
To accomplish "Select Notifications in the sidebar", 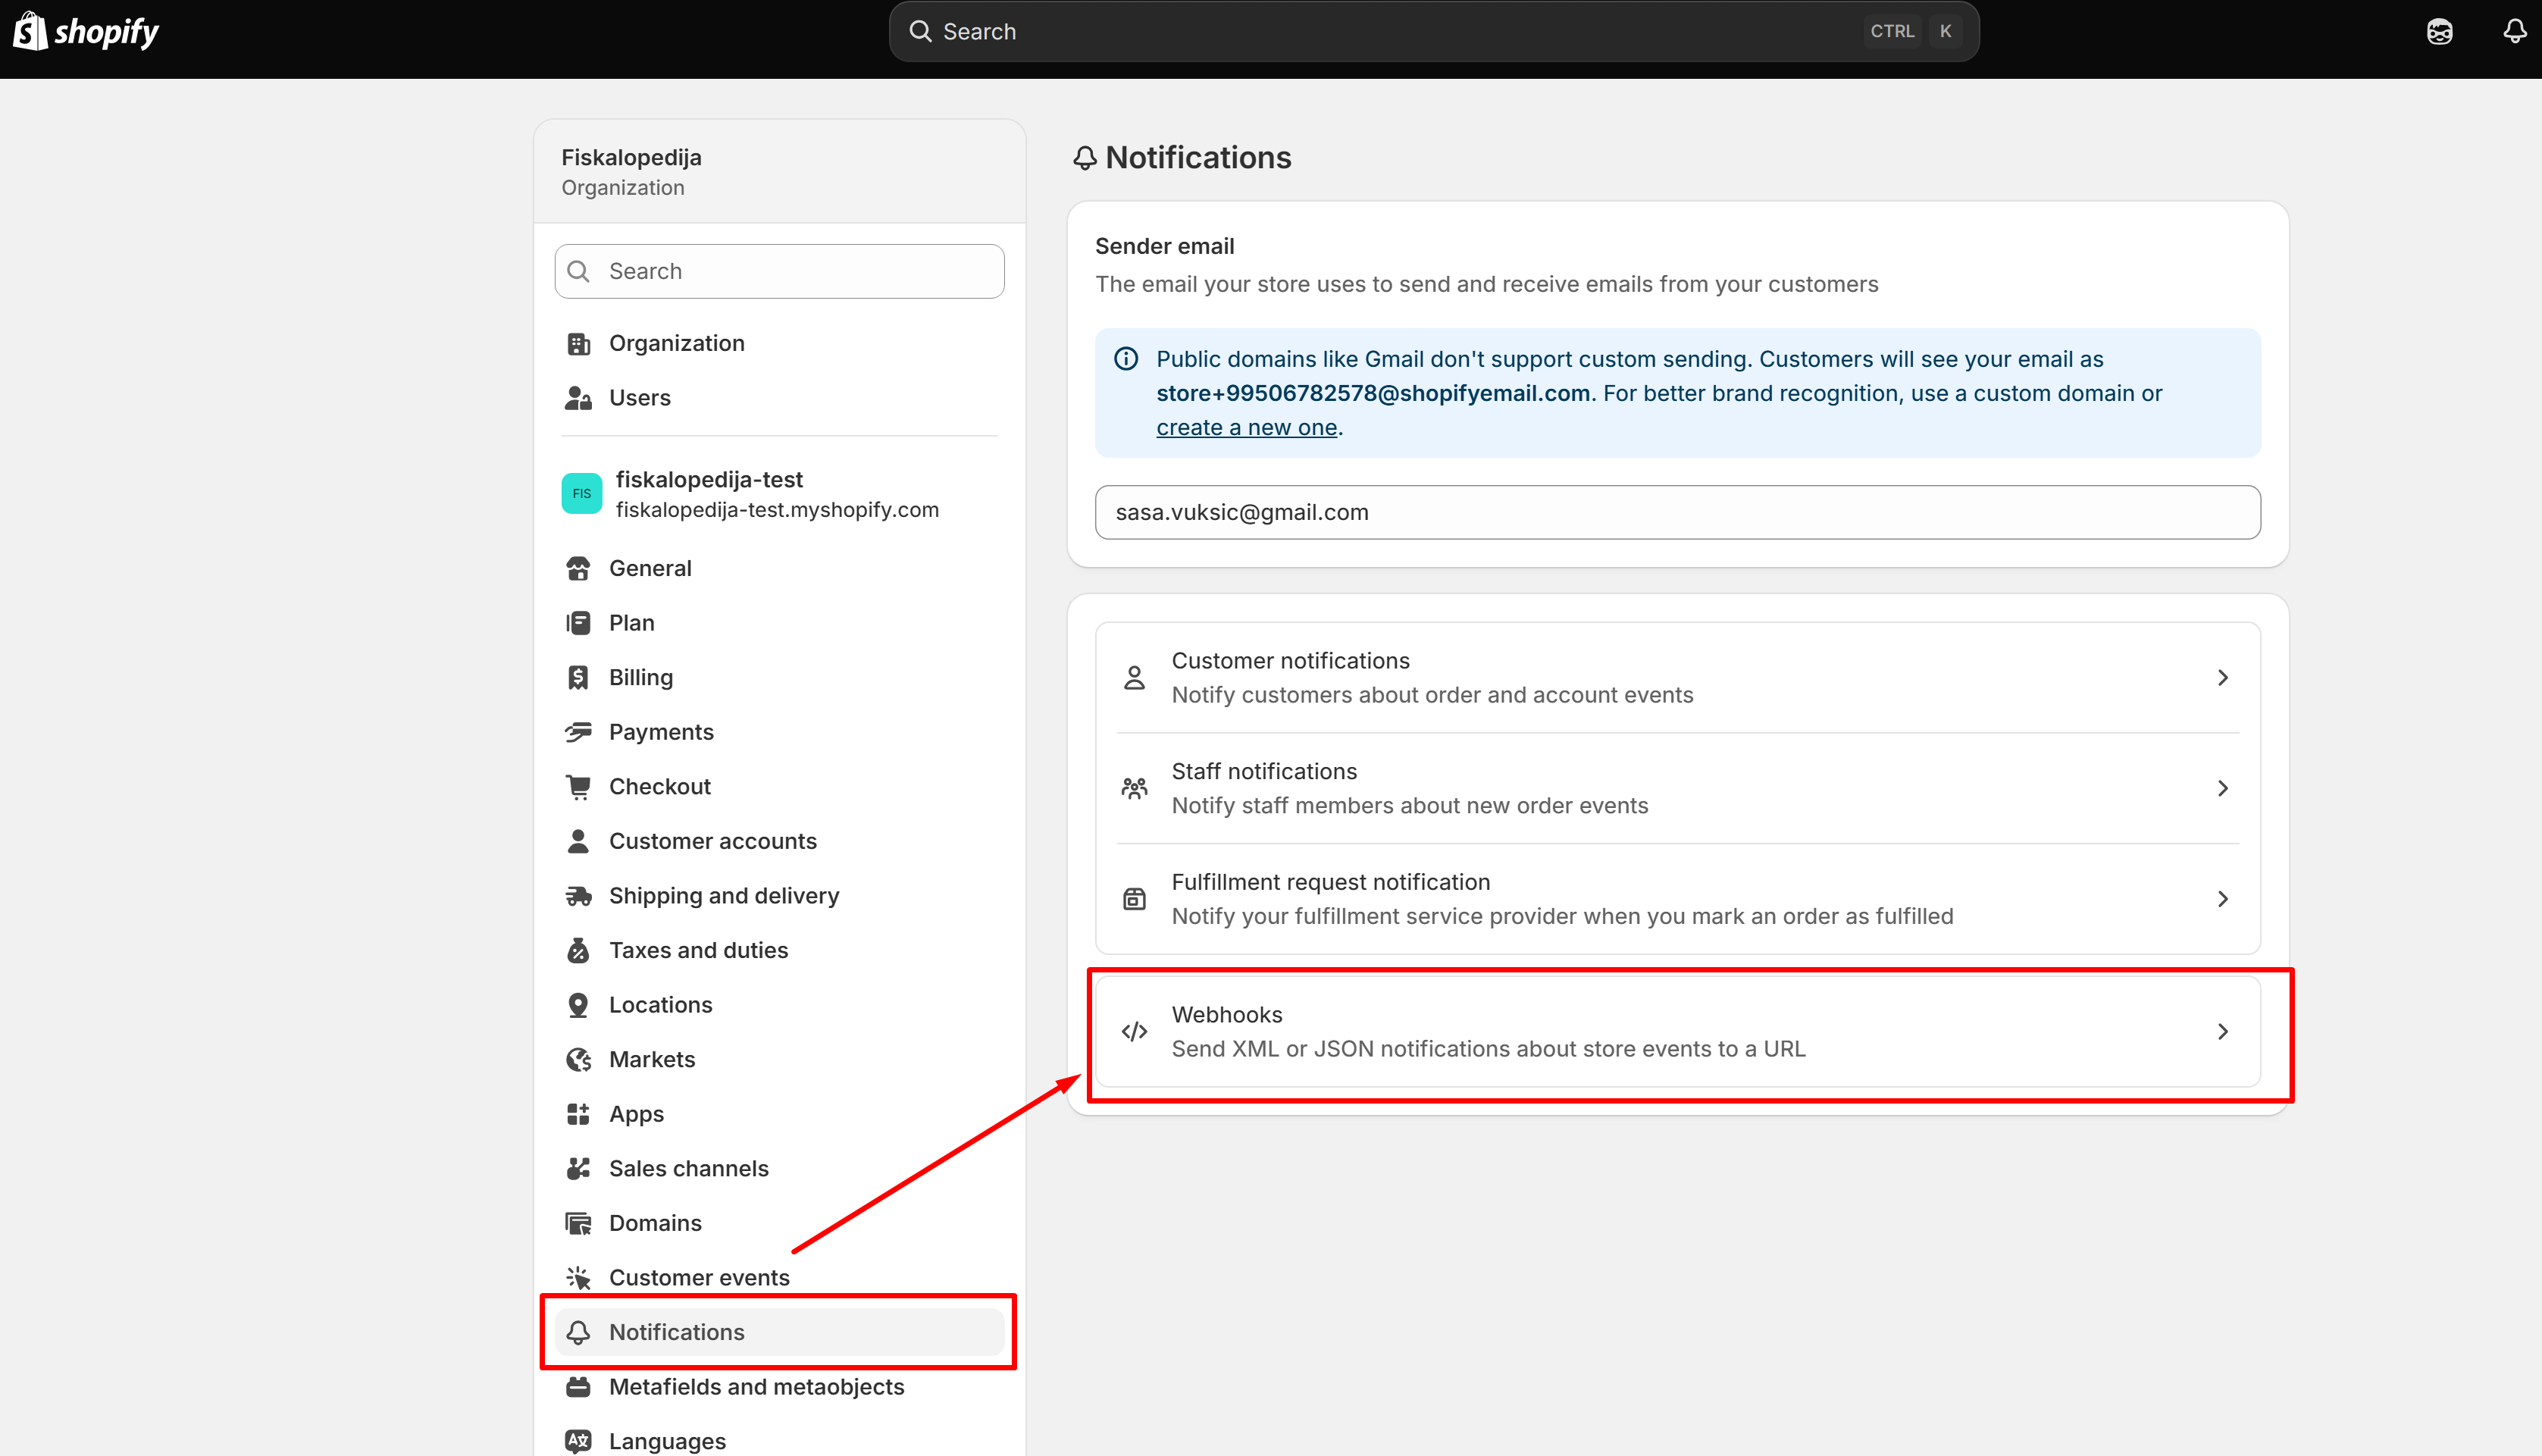I will tap(779, 1332).
